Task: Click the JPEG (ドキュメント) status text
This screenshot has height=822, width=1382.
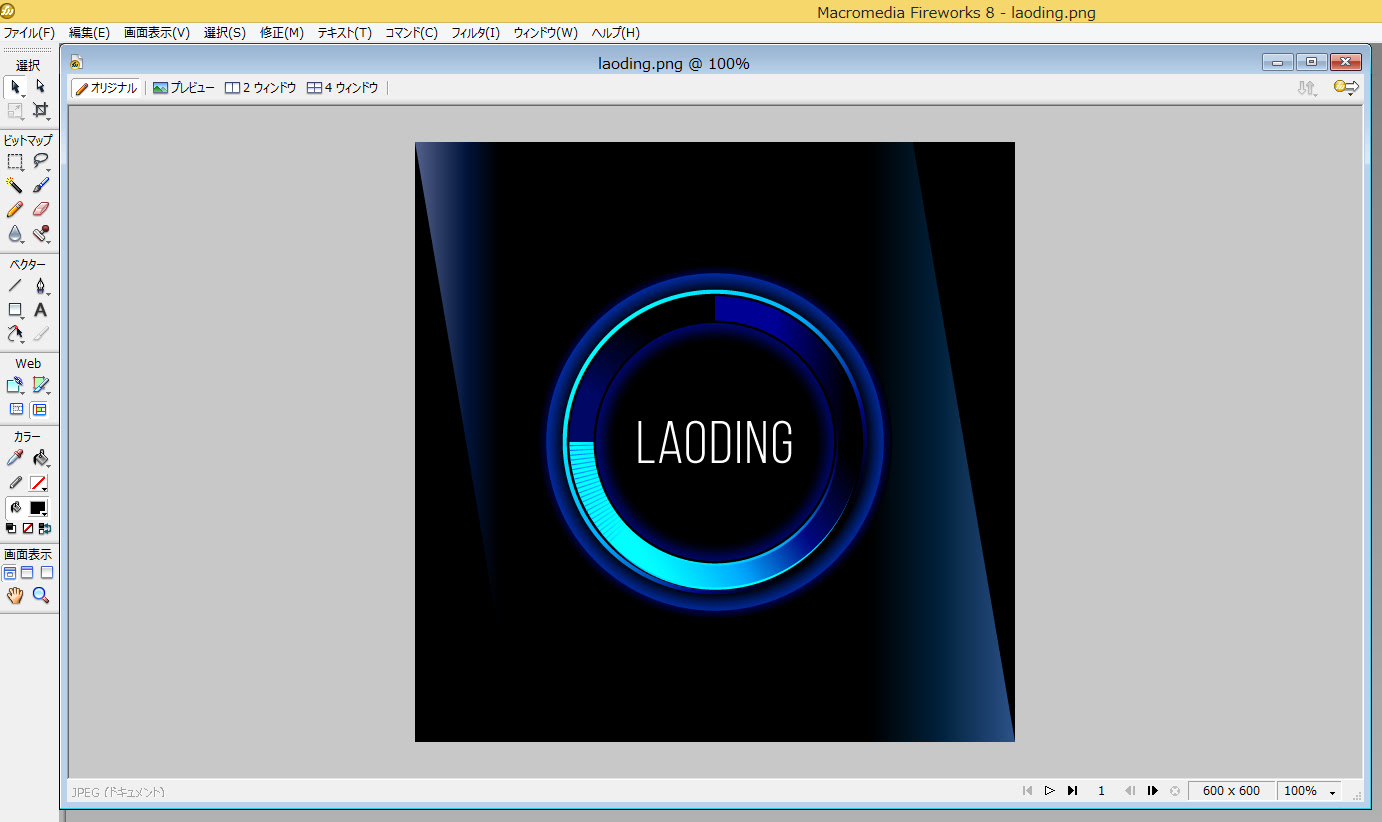Action: point(118,792)
